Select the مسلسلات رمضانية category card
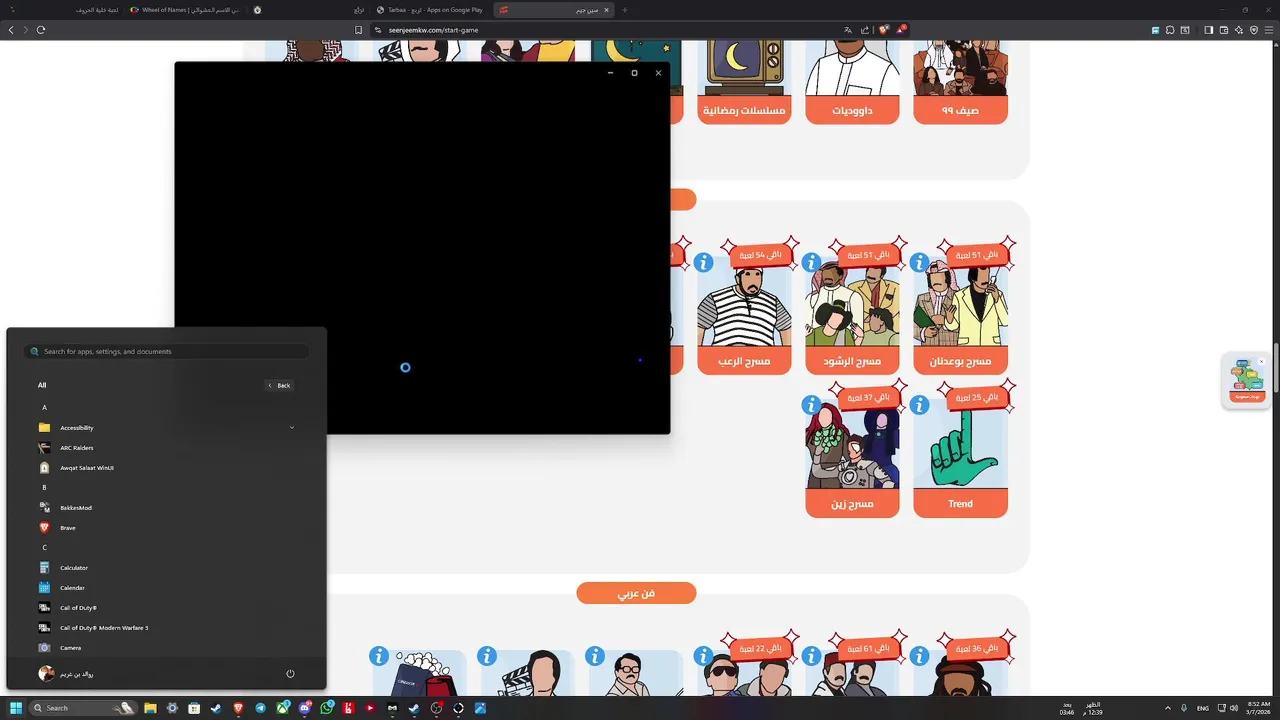This screenshot has width=1280, height=720. pyautogui.click(x=744, y=82)
